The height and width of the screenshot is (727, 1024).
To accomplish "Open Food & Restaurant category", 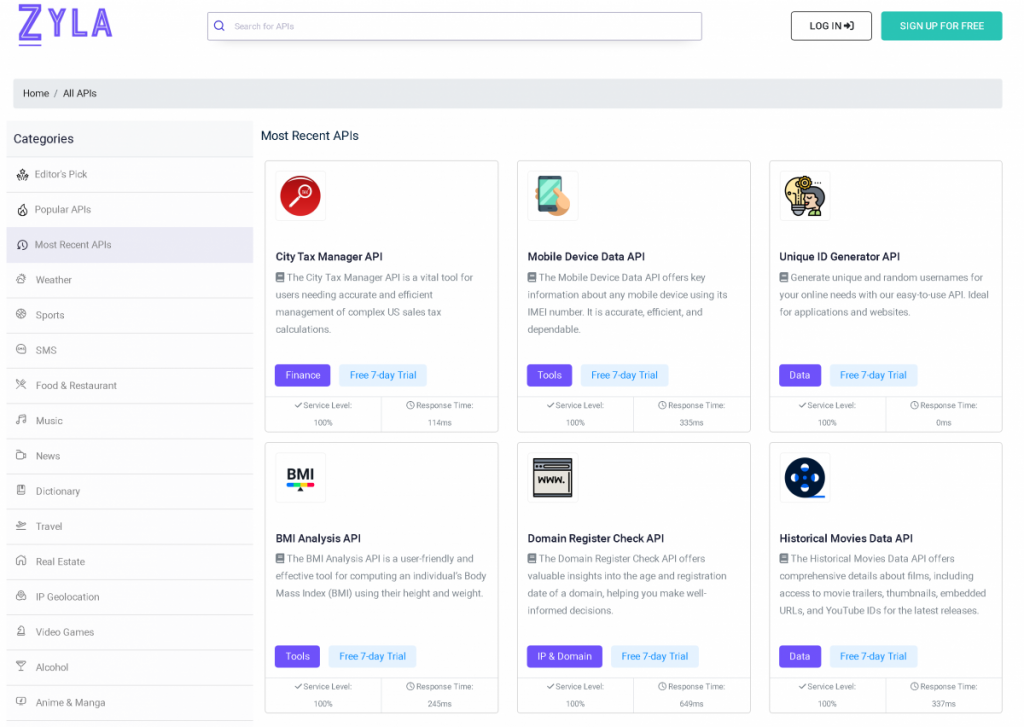I will point(129,386).
